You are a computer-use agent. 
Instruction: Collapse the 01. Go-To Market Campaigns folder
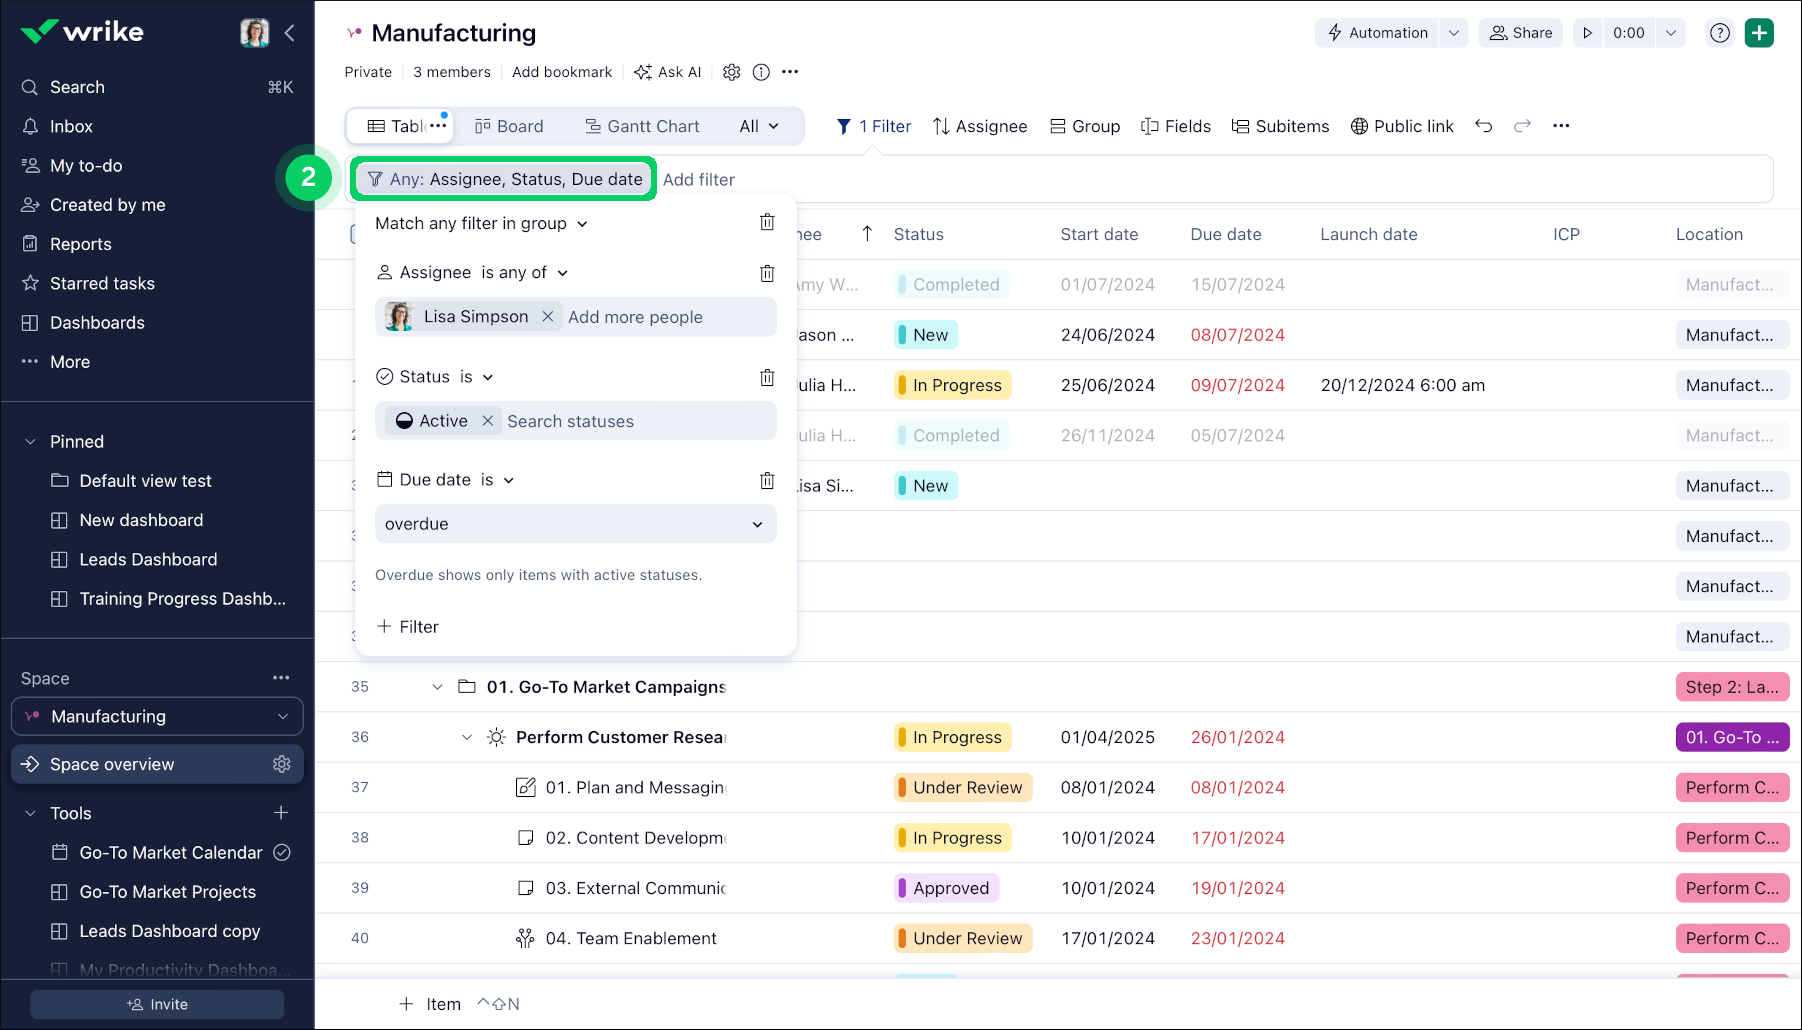pyautogui.click(x=437, y=687)
